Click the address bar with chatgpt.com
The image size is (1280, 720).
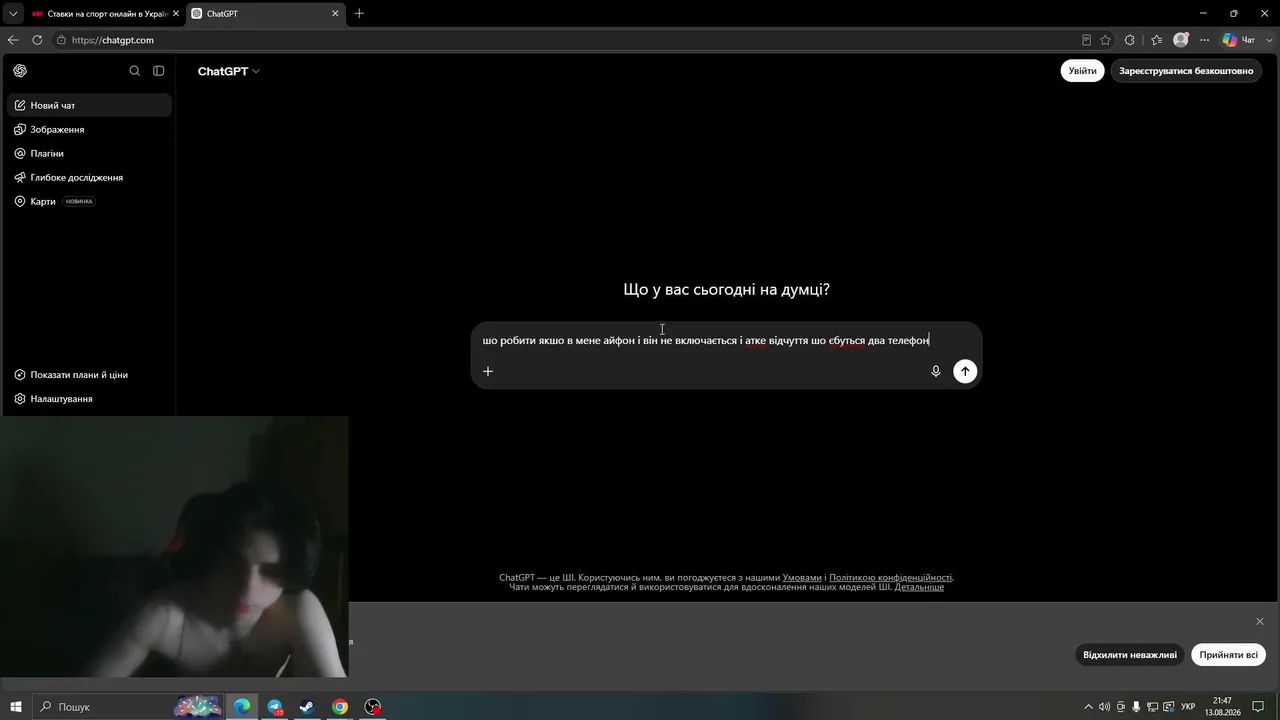click(570, 40)
